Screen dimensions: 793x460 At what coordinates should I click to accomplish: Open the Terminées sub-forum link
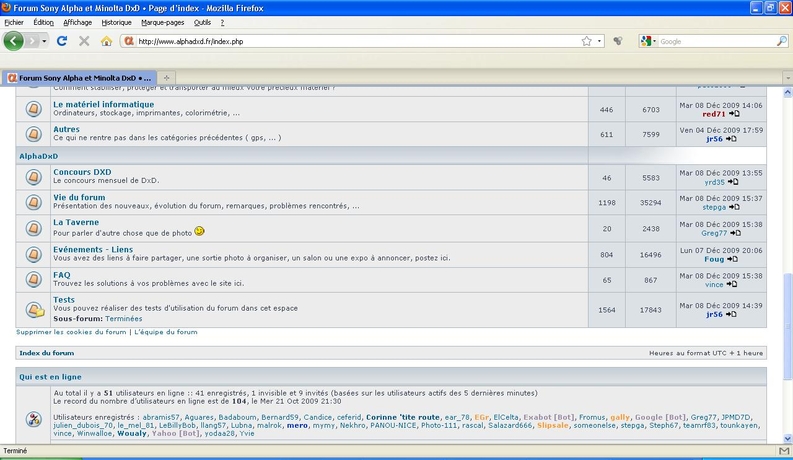tap(123, 318)
